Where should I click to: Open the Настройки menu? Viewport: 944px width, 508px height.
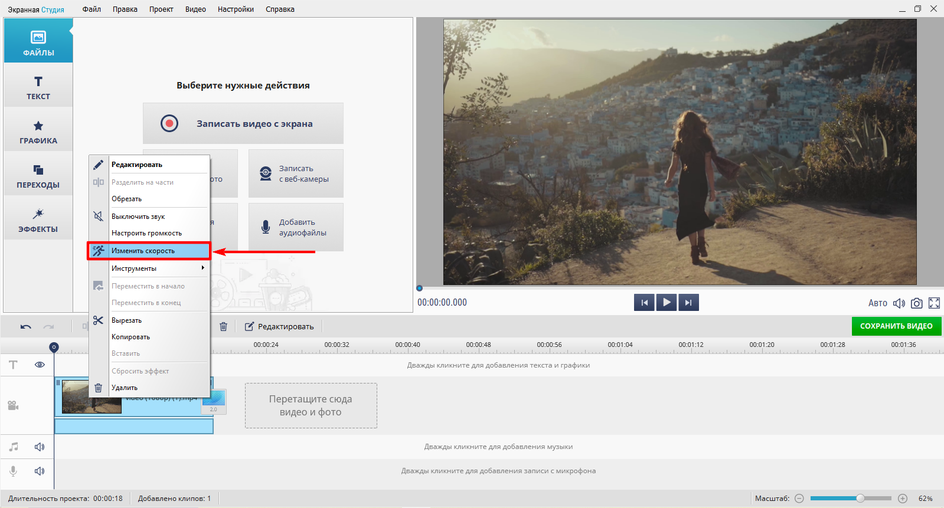235,9
